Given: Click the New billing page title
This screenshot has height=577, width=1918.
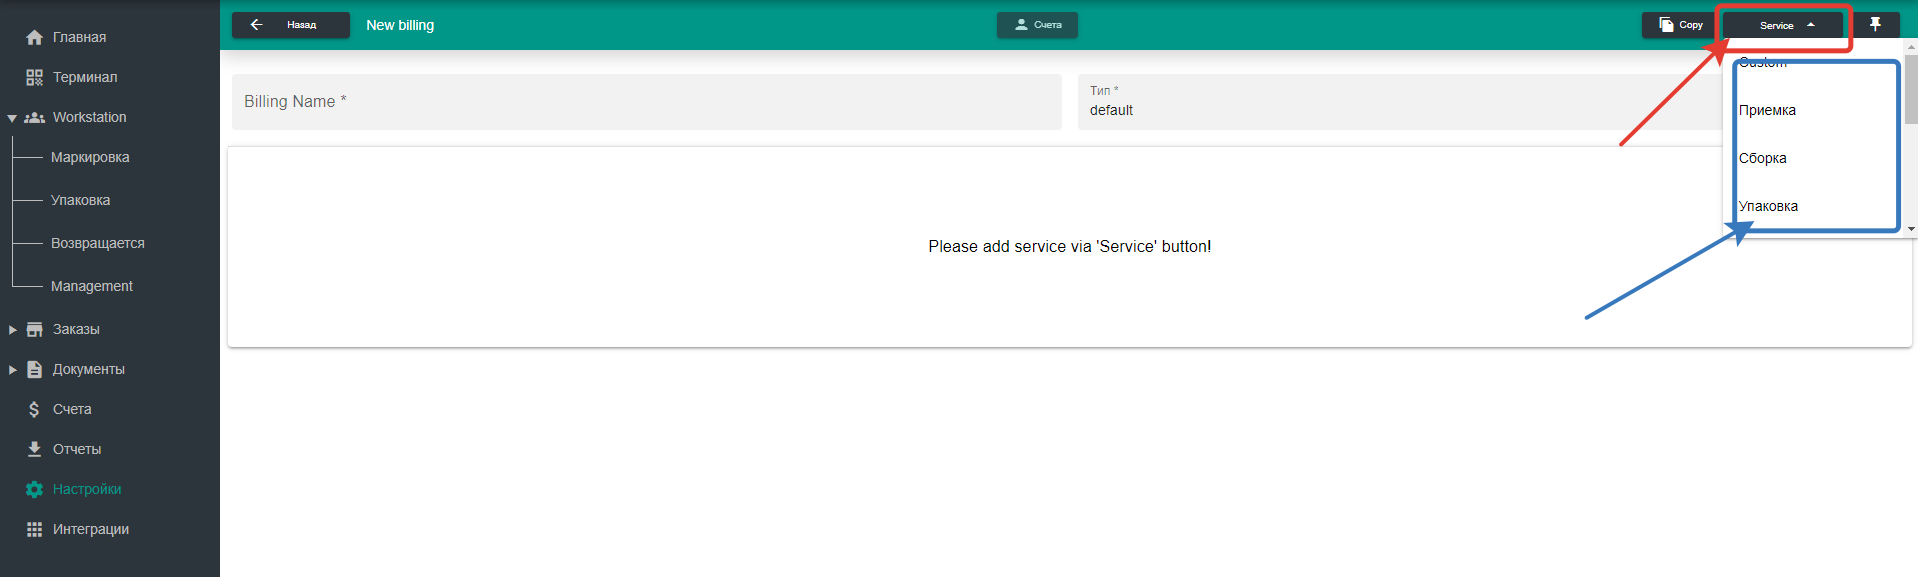Looking at the screenshot, I should [x=400, y=25].
